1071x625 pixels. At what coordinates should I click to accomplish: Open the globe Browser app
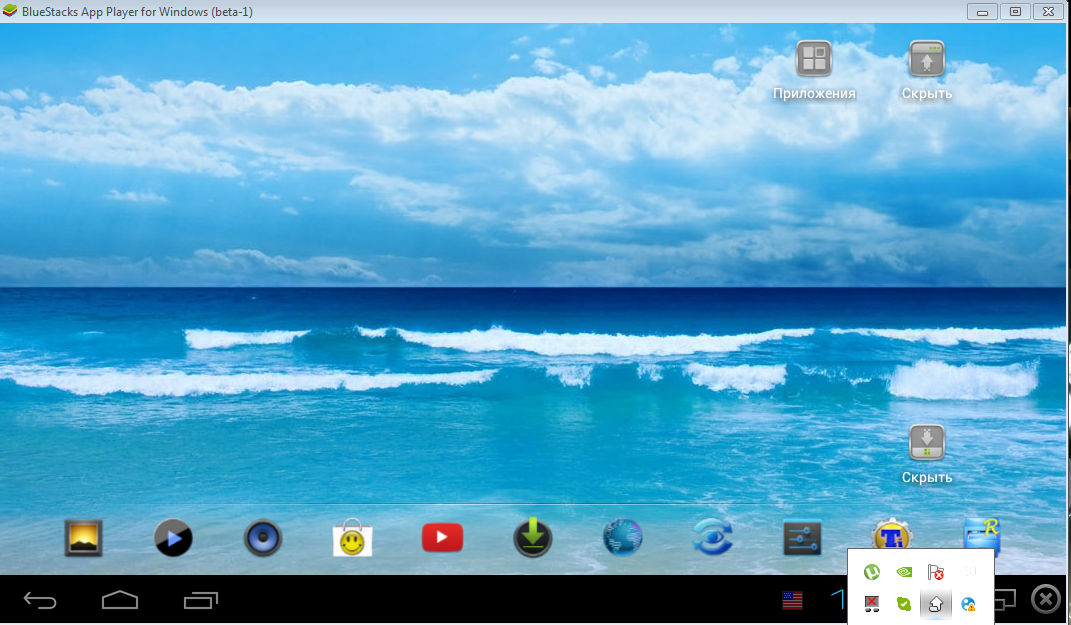pyautogui.click(x=622, y=538)
